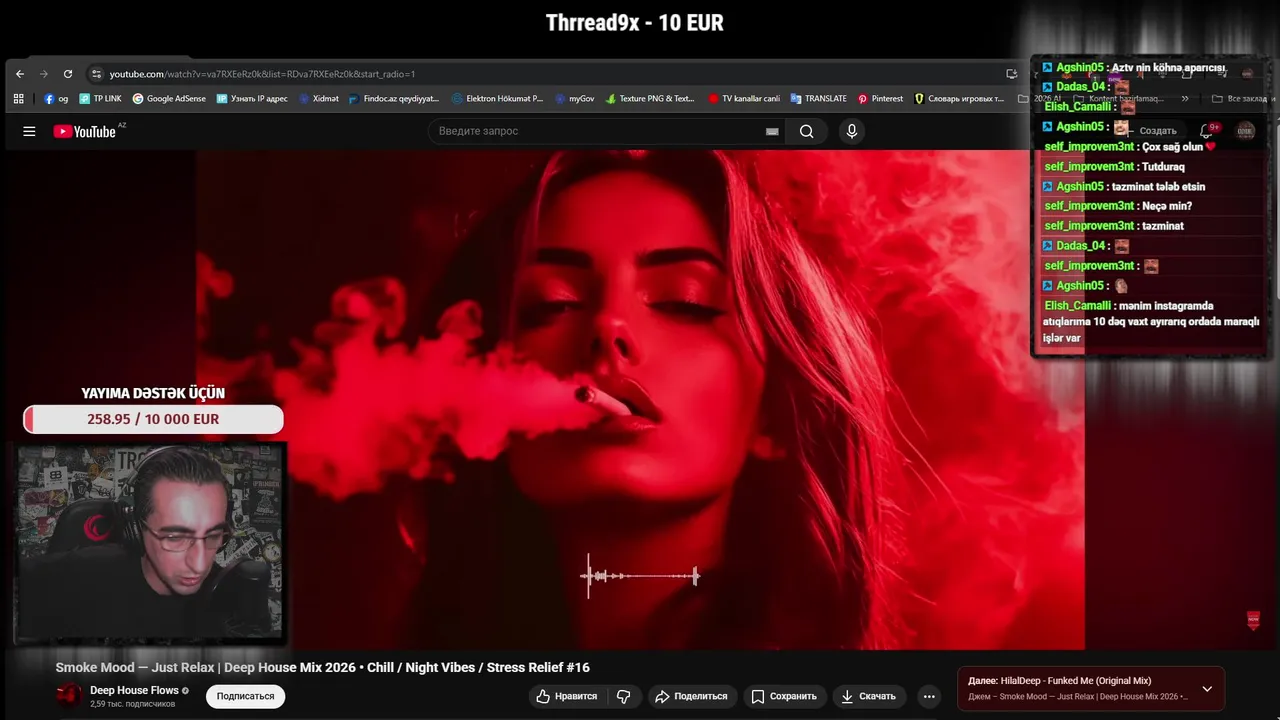The image size is (1280, 720).
Task: Open the Xidmət bookmark
Action: (x=319, y=99)
